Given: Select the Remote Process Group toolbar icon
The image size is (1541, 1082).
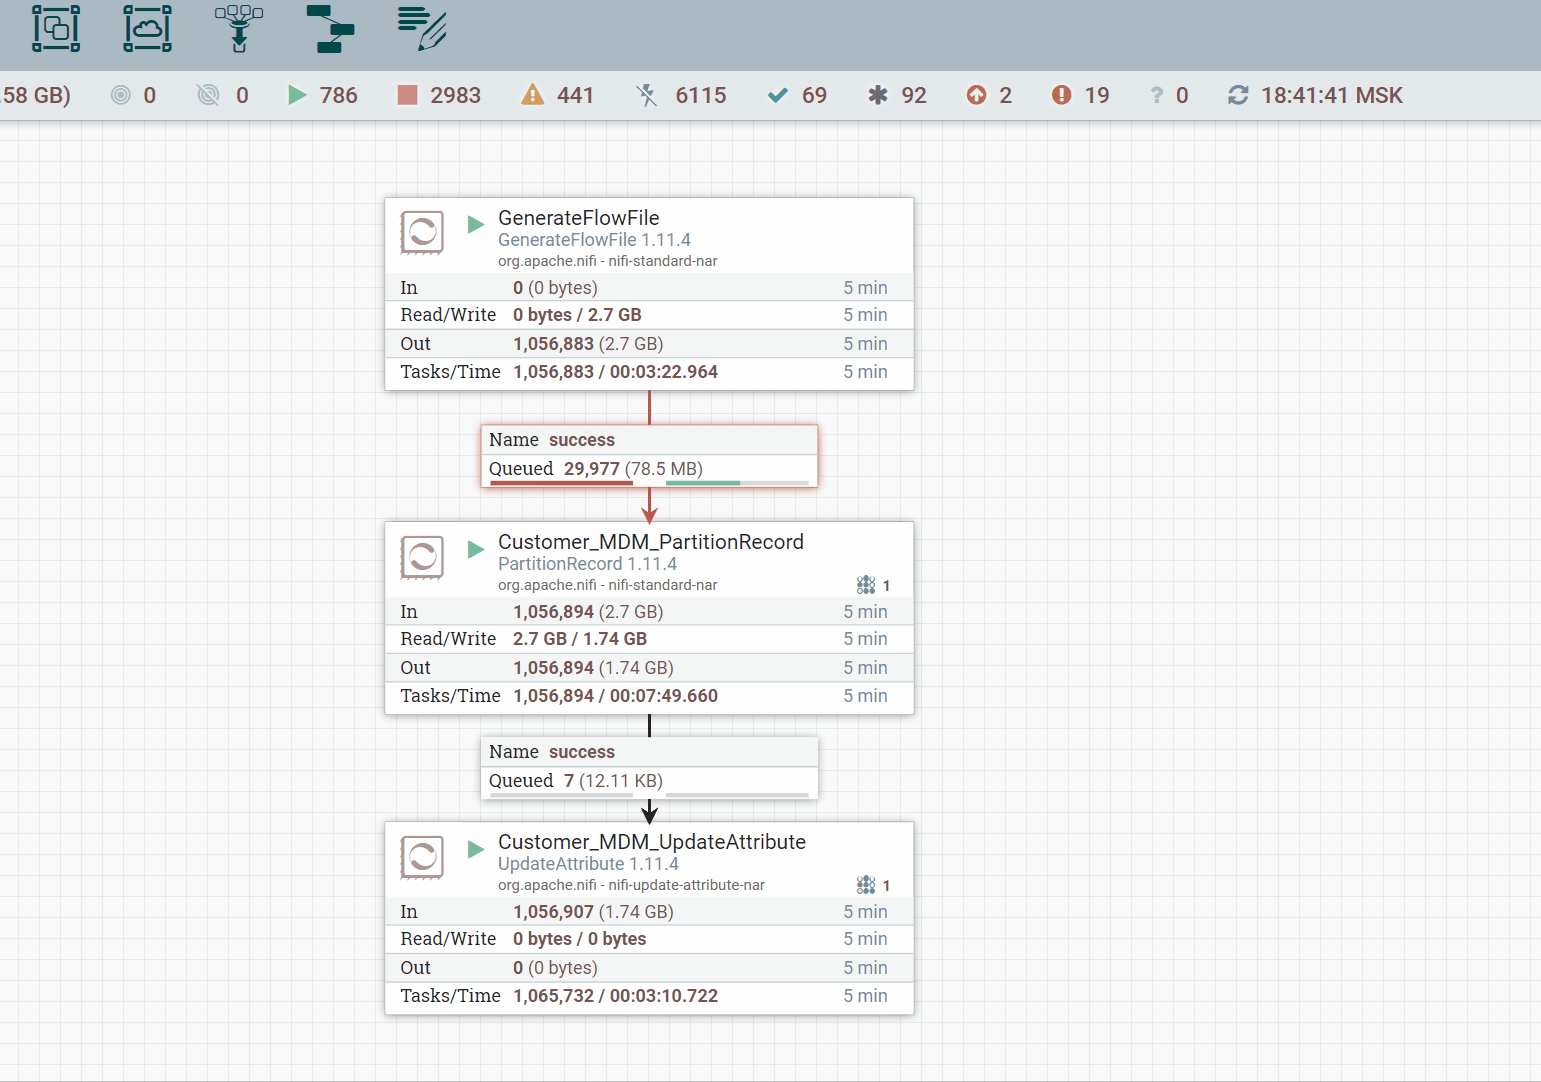Looking at the screenshot, I should click(x=147, y=28).
